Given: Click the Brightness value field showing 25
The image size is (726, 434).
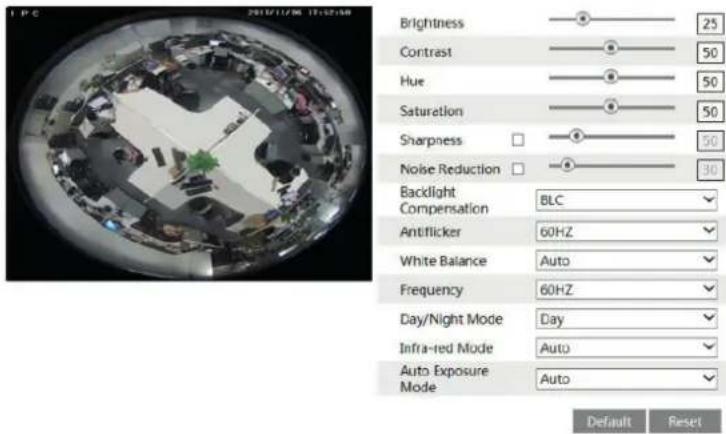Looking at the screenshot, I should click(710, 23).
